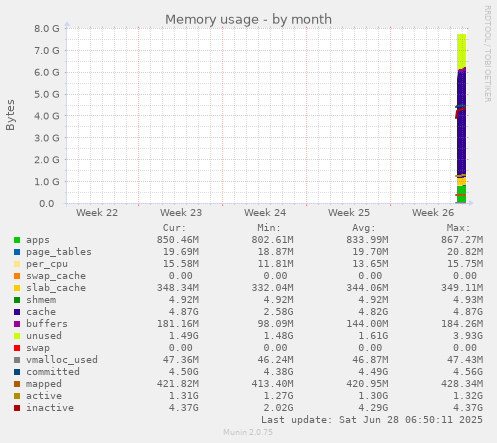Click the 'inactive' legend label
Viewport: 497px width, 443px height.
[x=50, y=408]
